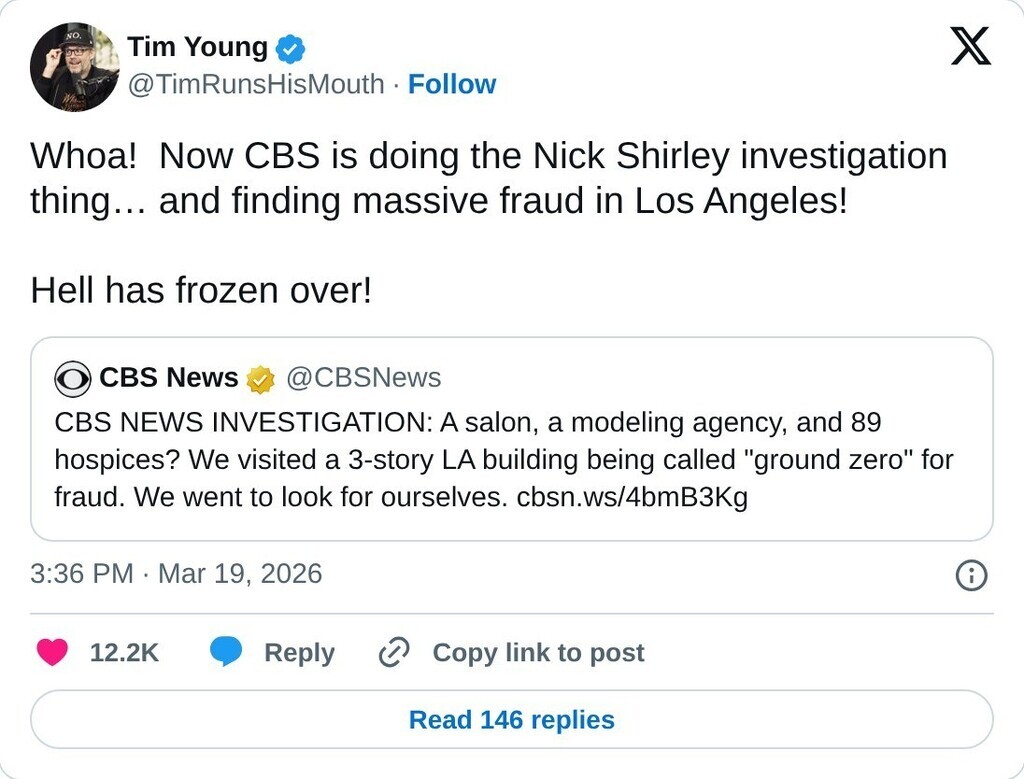Click the chain link copy icon

coord(394,653)
